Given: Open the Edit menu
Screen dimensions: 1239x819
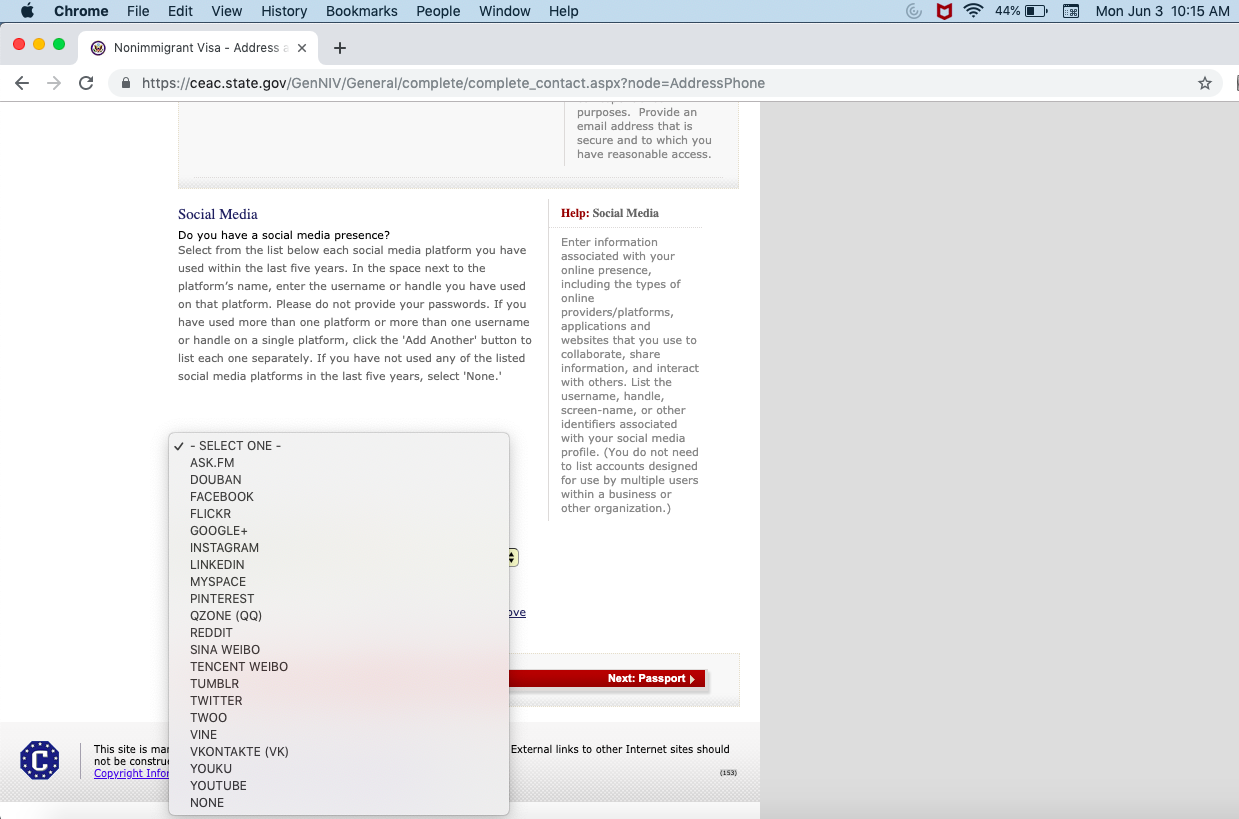Looking at the screenshot, I should click(180, 11).
